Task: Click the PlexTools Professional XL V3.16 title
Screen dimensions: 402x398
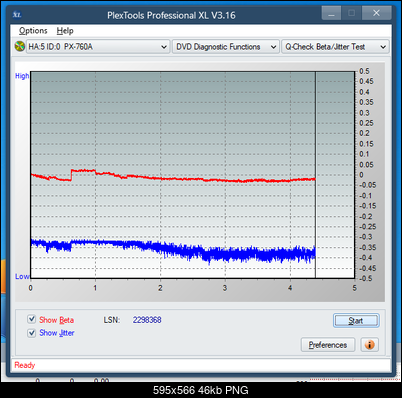Action: [x=171, y=15]
